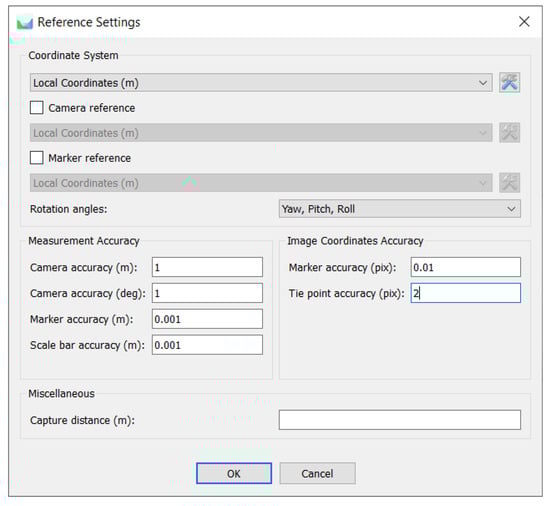Click the greyed marker reference coordinates dropdown
Viewport: 550px width, 506px height.
(x=261, y=183)
